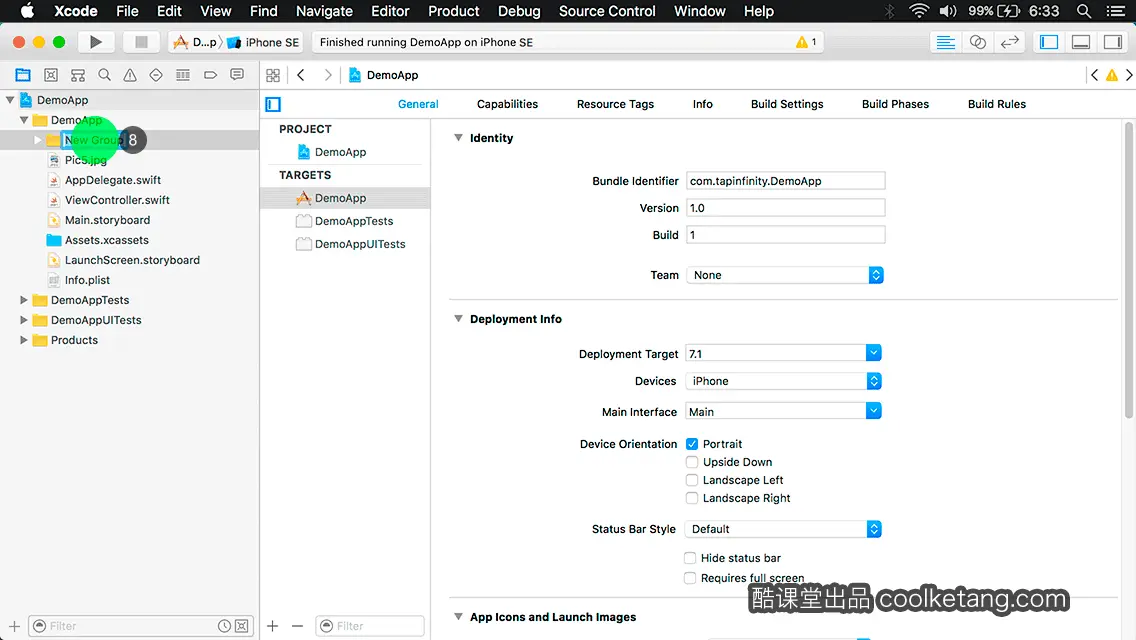Open Spotlight search in menu bar
1136x640 pixels.
coord(1084,11)
